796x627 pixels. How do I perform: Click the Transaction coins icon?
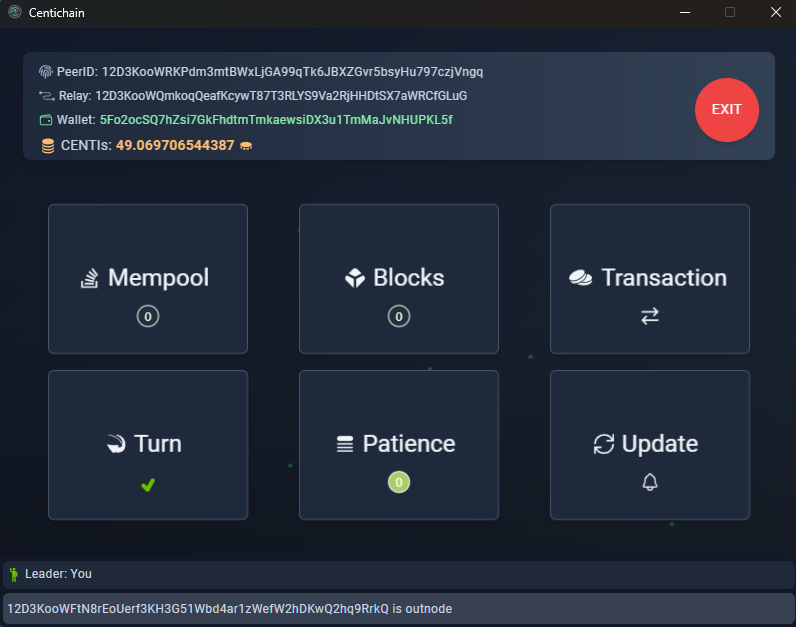tap(580, 278)
